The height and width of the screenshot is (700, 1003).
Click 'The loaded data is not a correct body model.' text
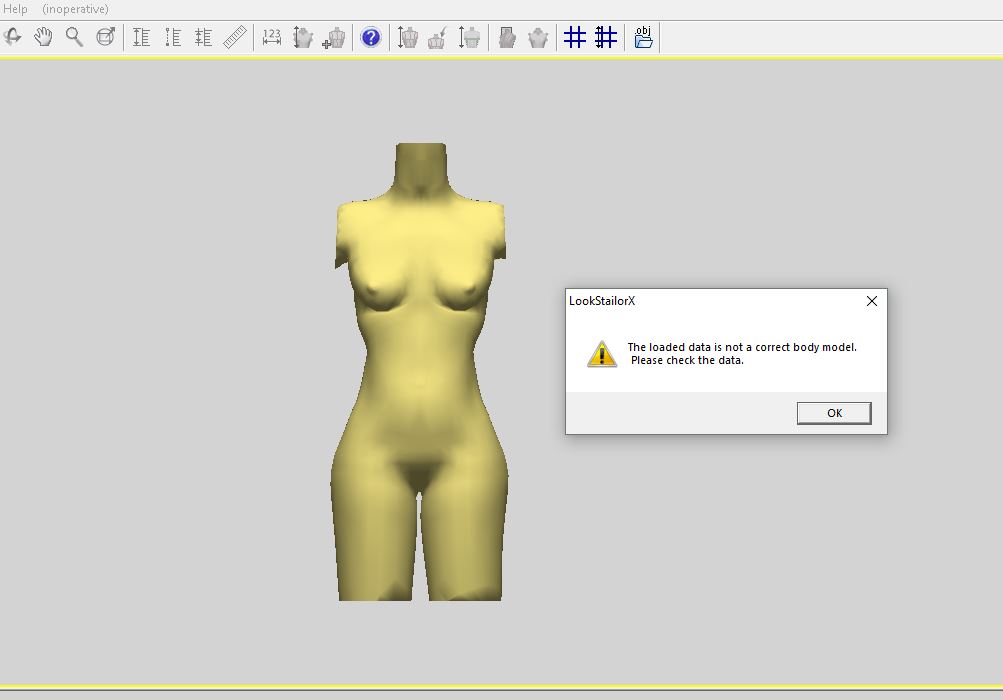(742, 347)
